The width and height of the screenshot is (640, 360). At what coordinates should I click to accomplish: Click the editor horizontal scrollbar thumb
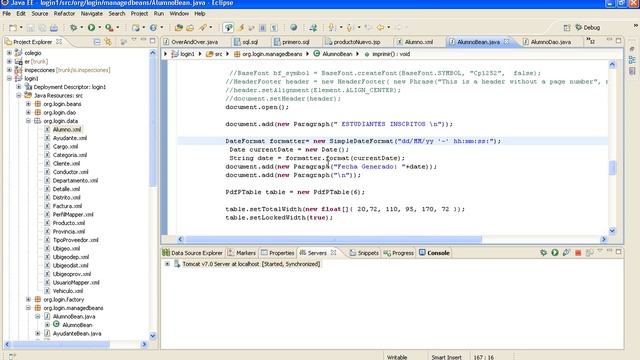(x=333, y=239)
